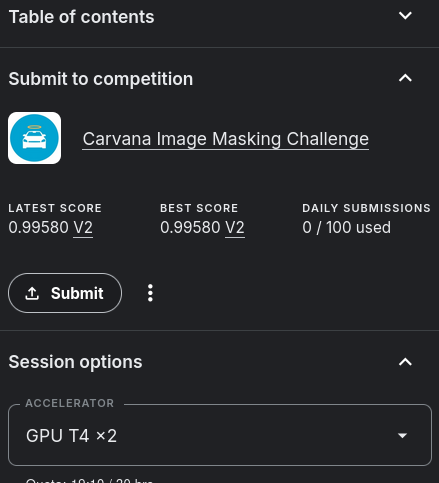Collapse the Session options chevron
This screenshot has width=439, height=483.
[x=405, y=362]
